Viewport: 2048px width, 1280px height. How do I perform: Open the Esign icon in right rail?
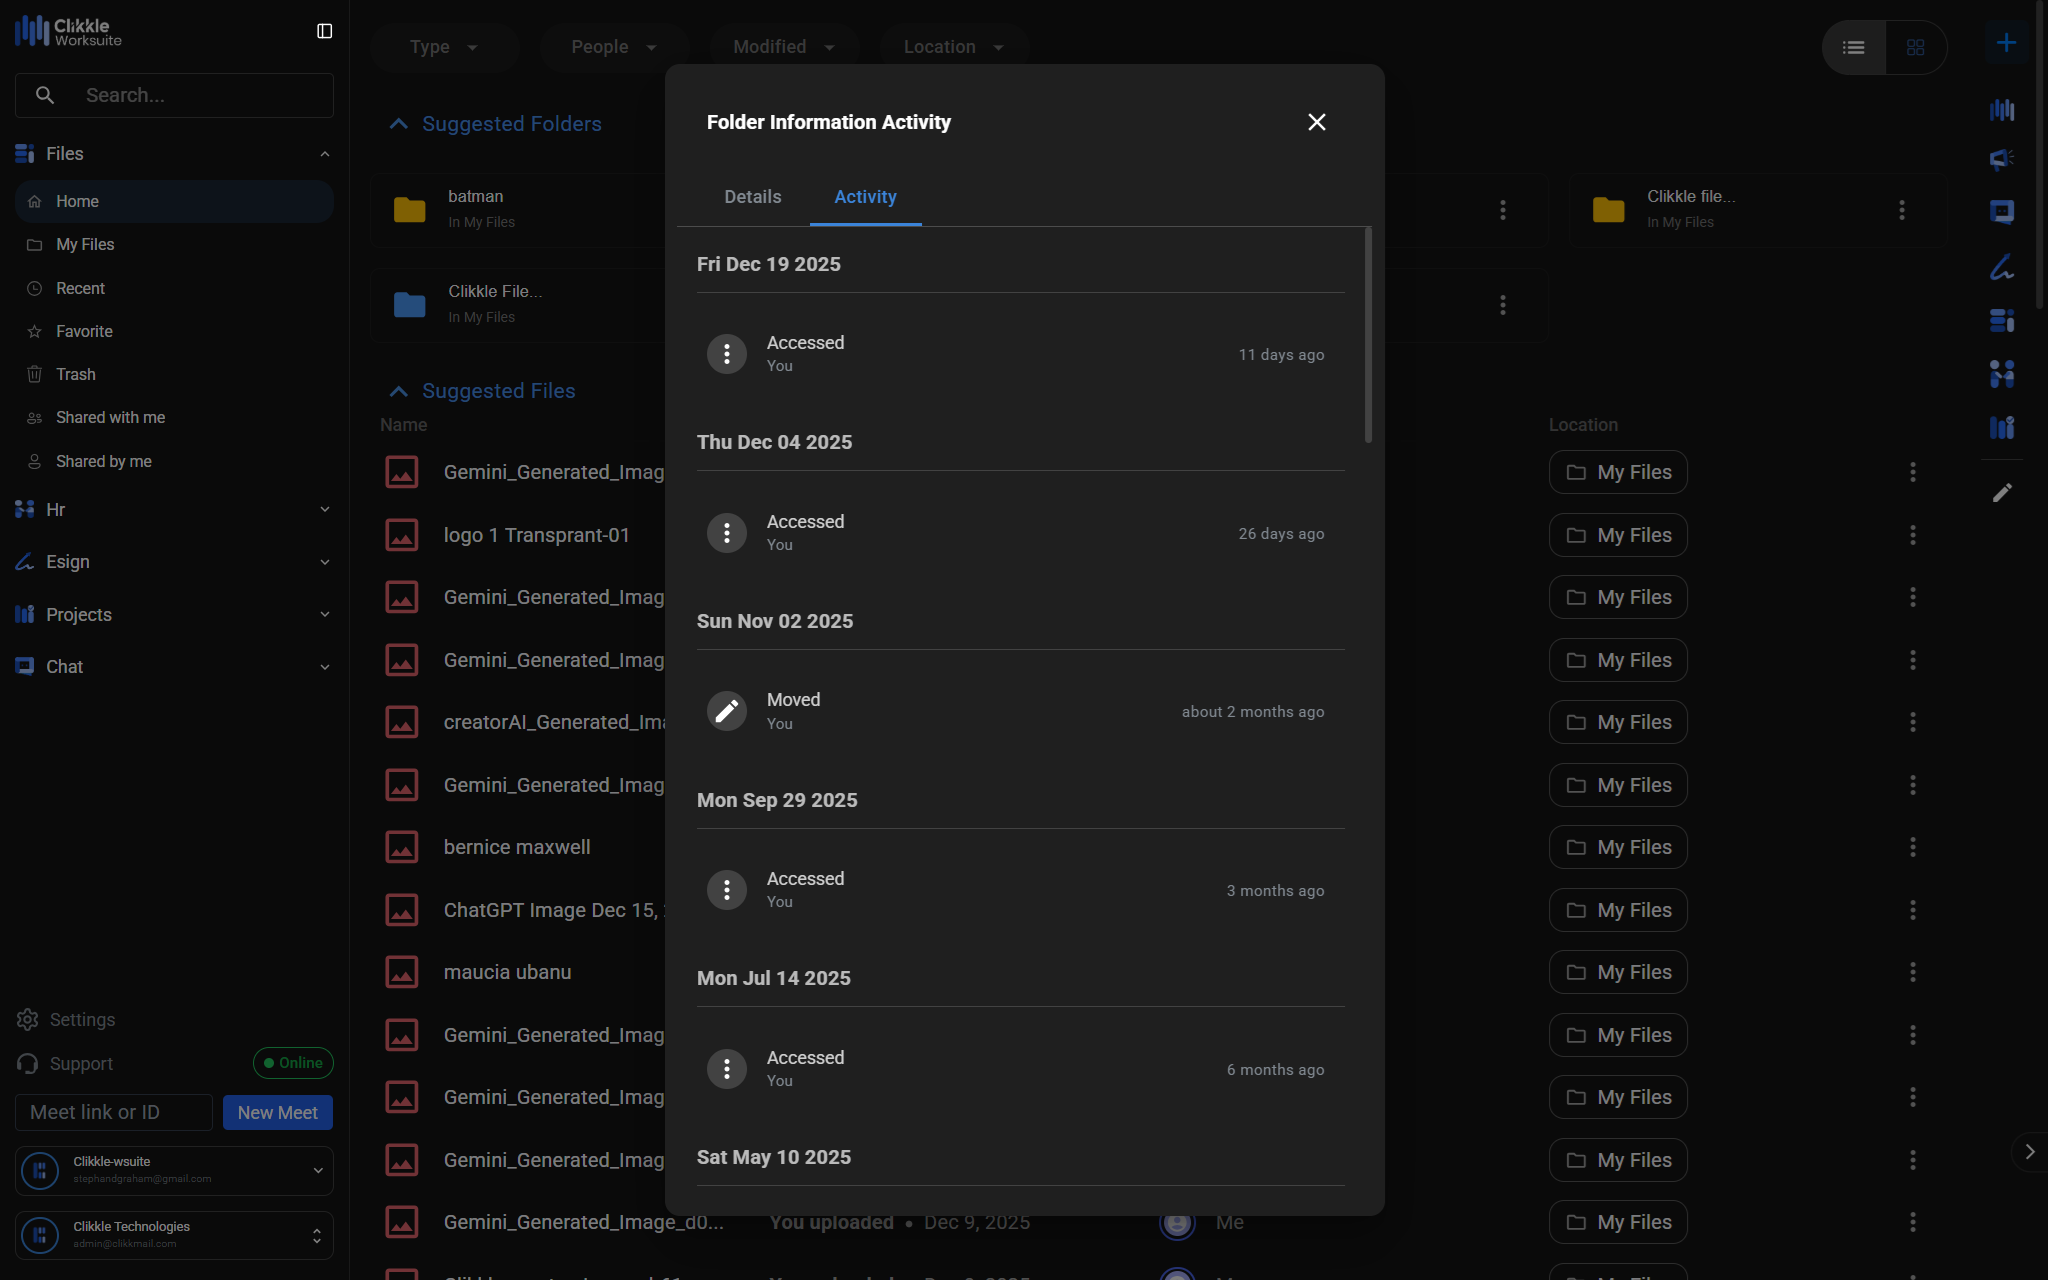pyautogui.click(x=2001, y=267)
